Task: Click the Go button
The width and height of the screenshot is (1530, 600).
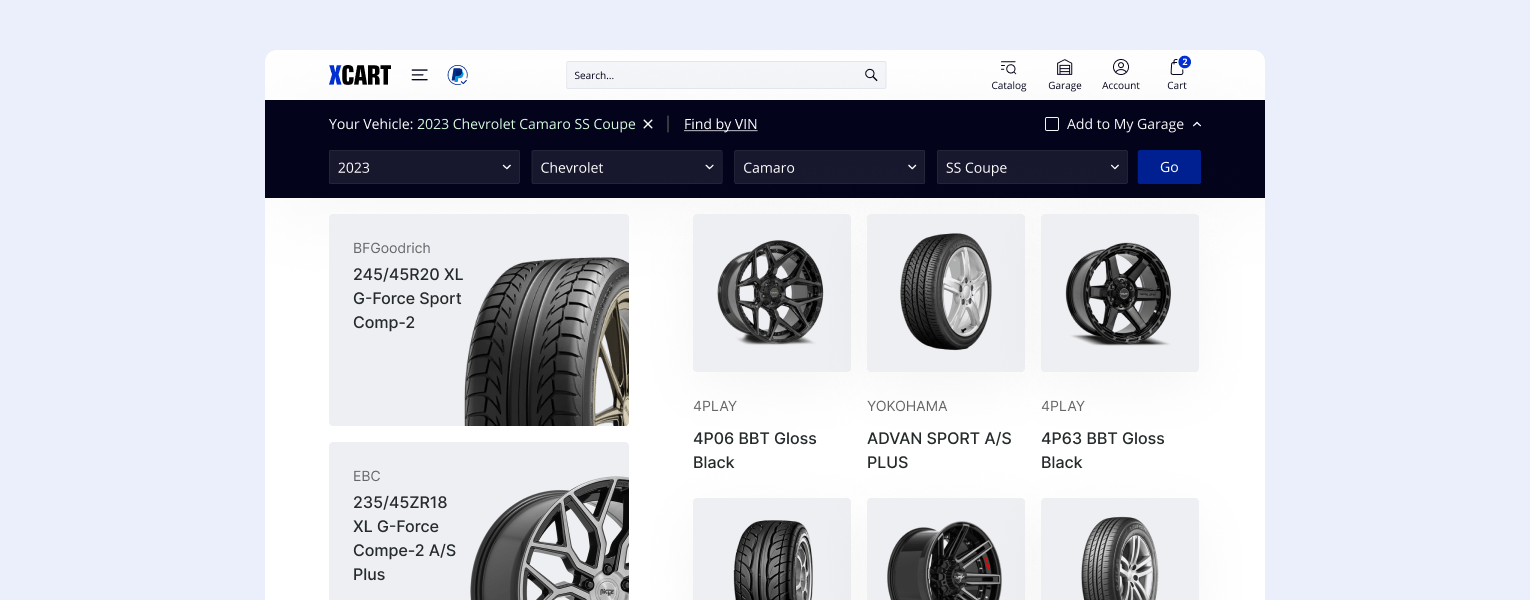Action: [1169, 167]
